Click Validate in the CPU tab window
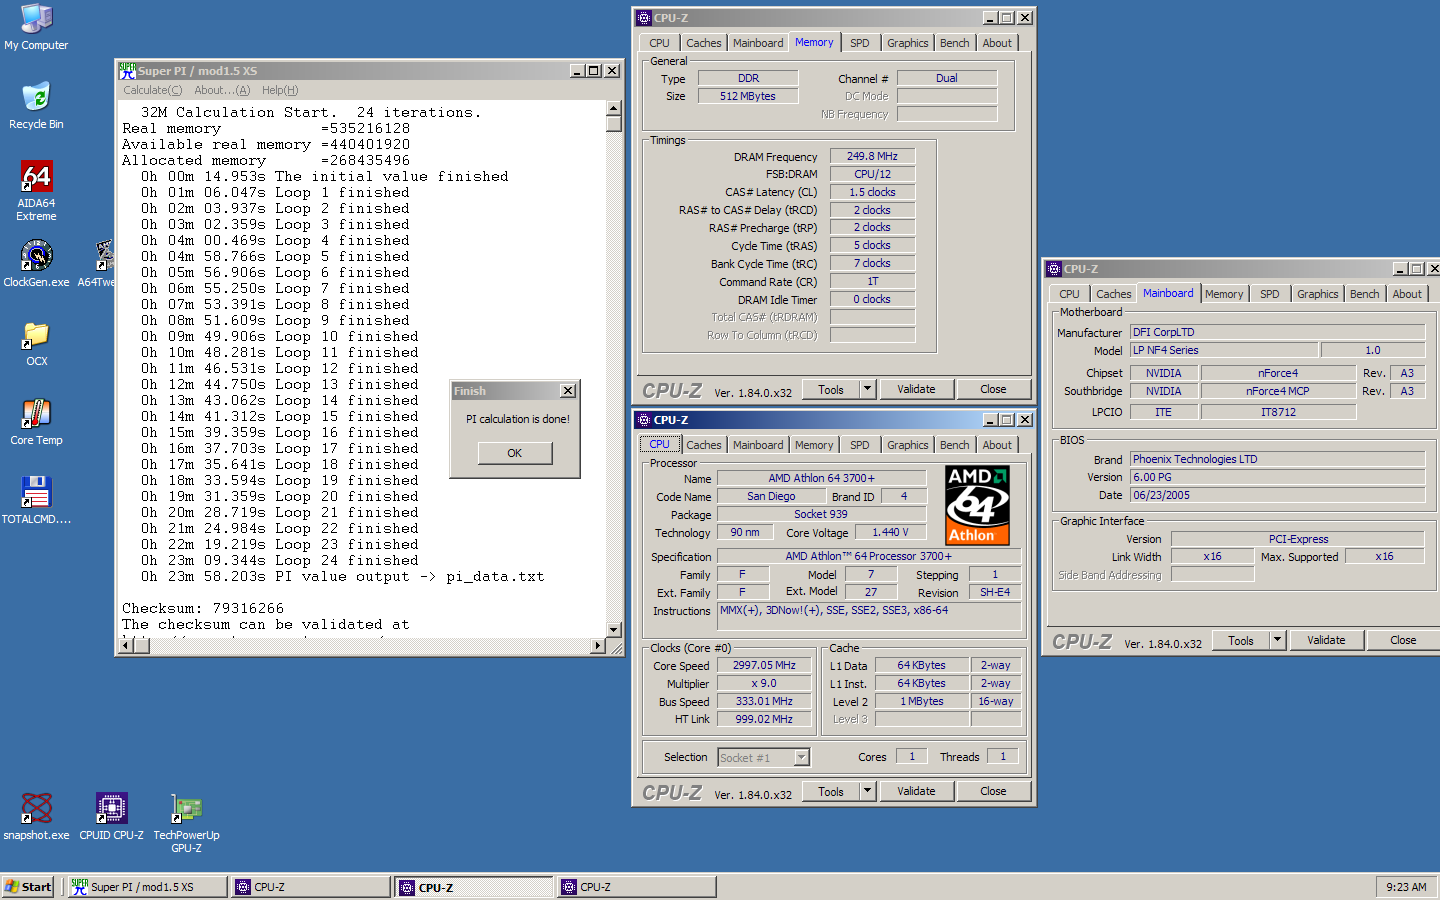This screenshot has height=900, width=1440. pyautogui.click(x=916, y=792)
